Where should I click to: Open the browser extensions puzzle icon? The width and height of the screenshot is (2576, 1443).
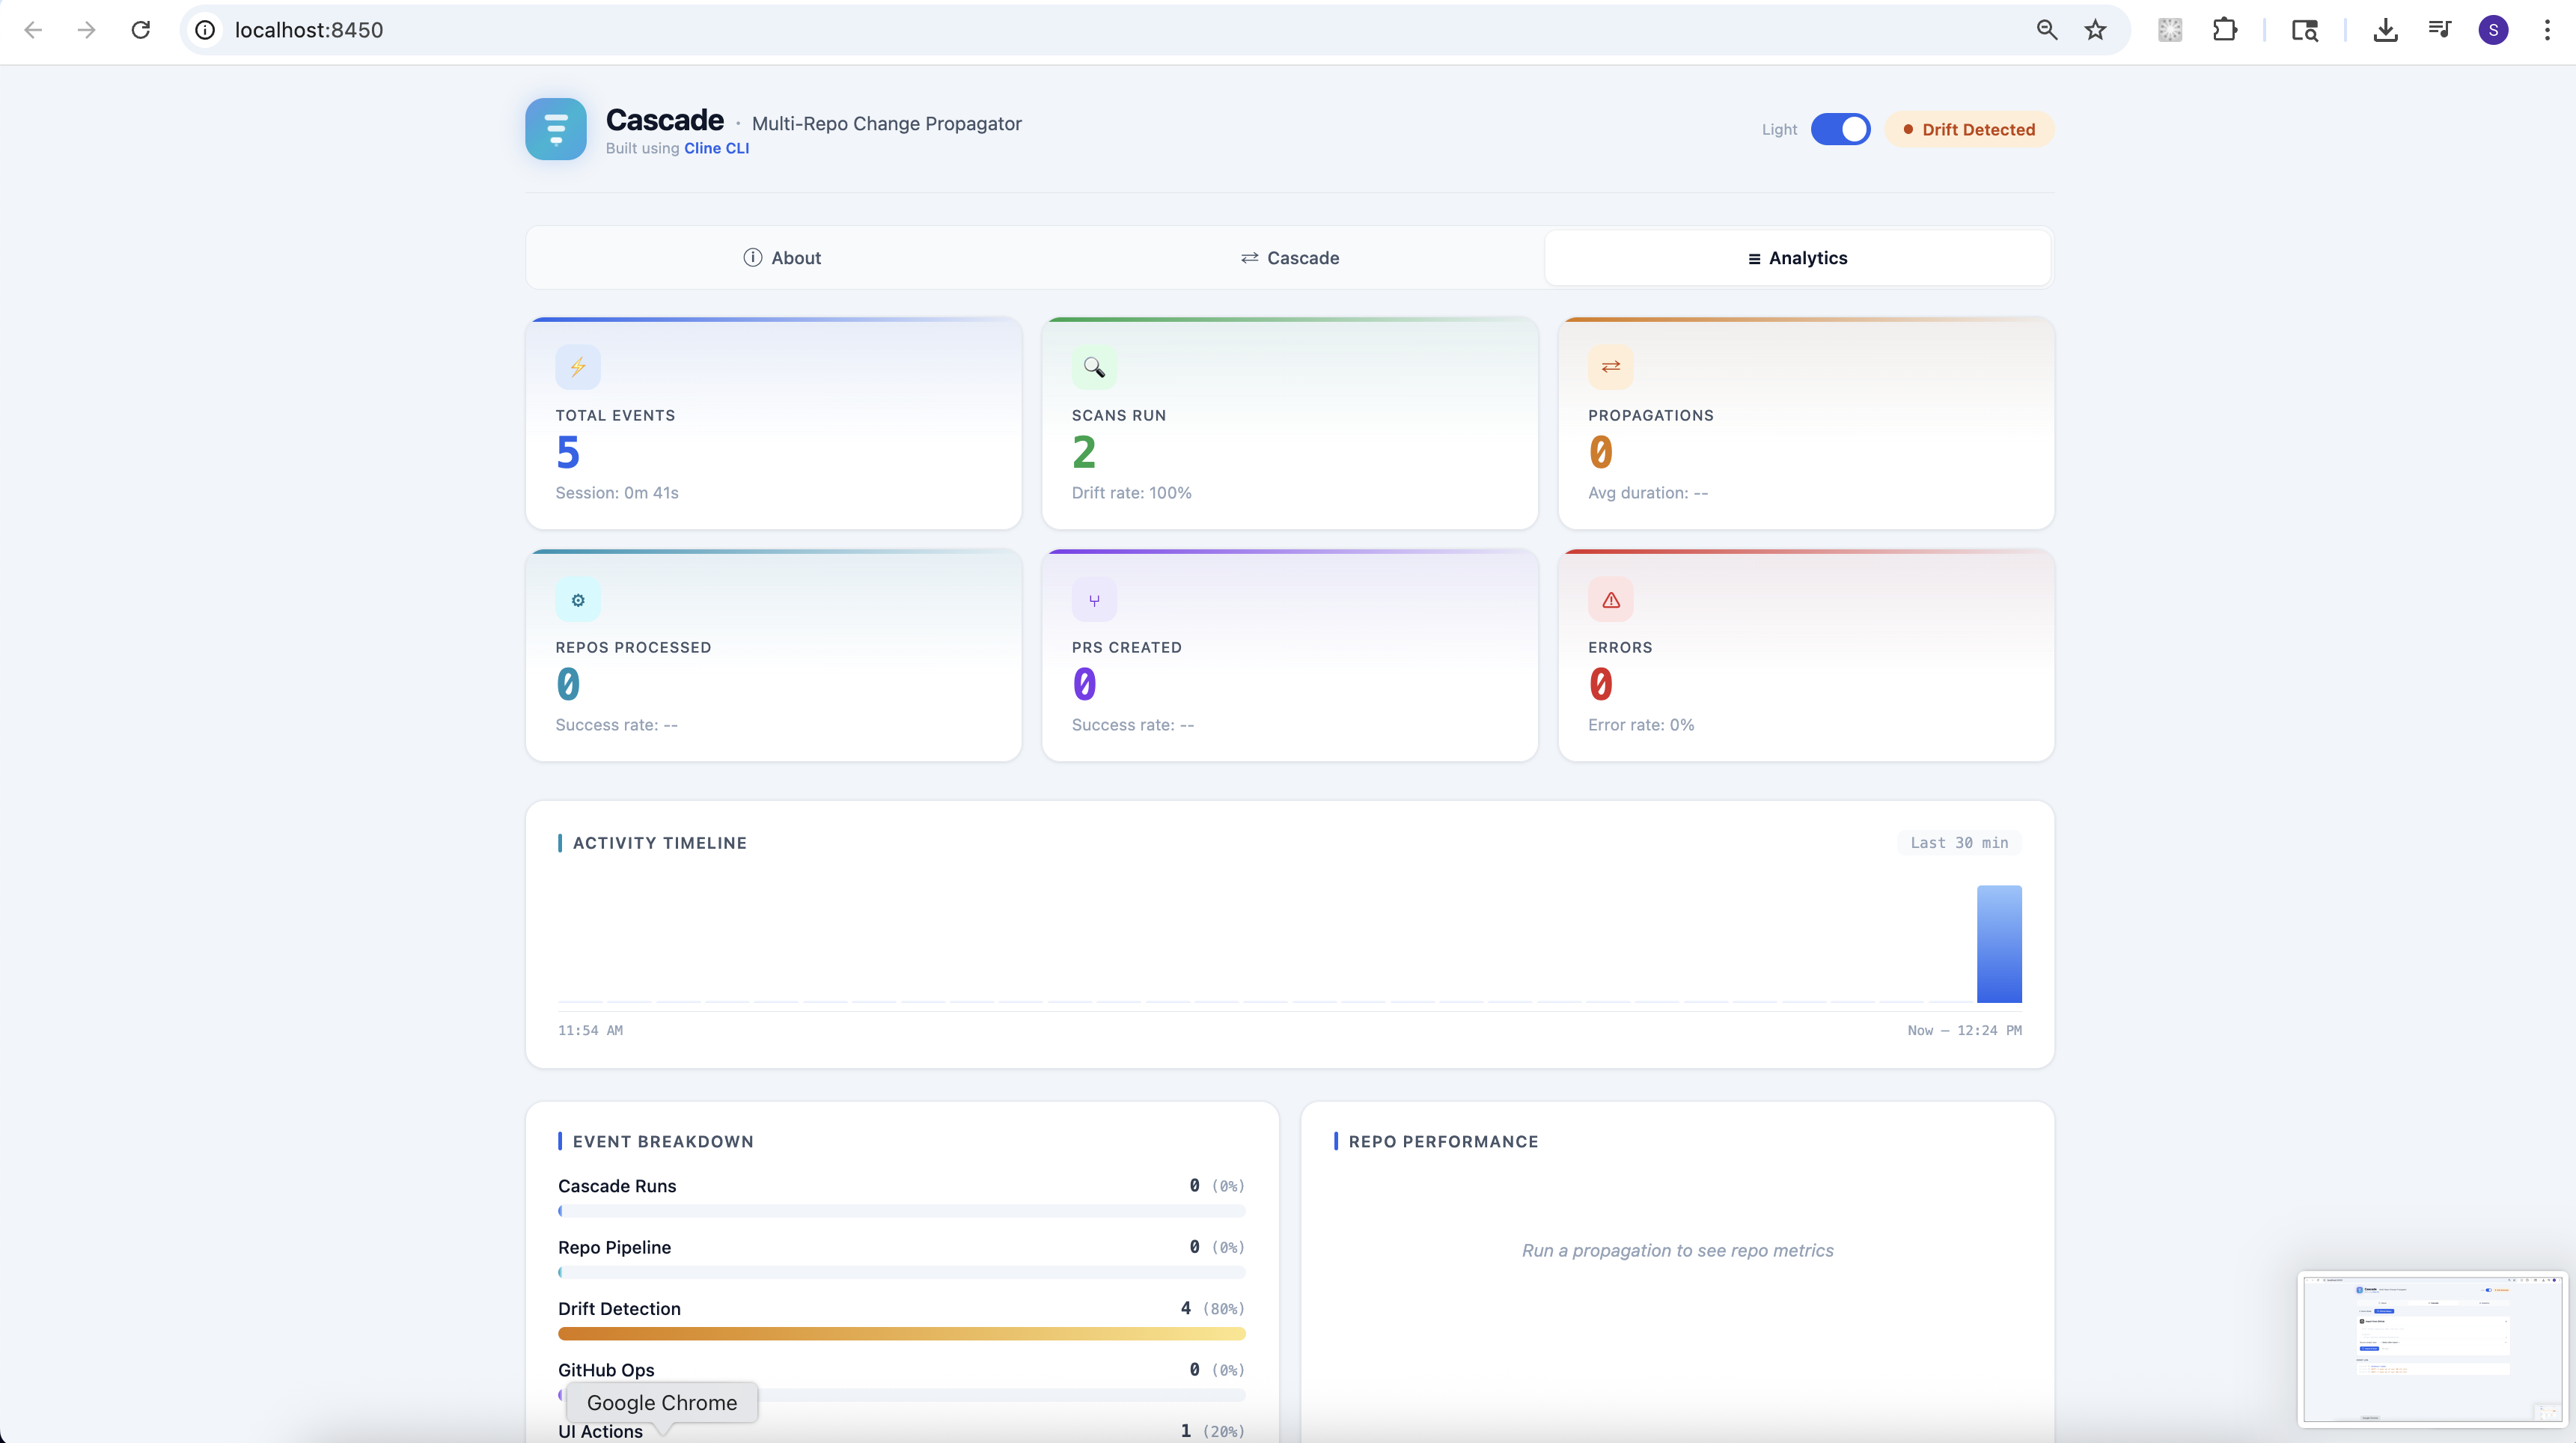click(x=2224, y=30)
